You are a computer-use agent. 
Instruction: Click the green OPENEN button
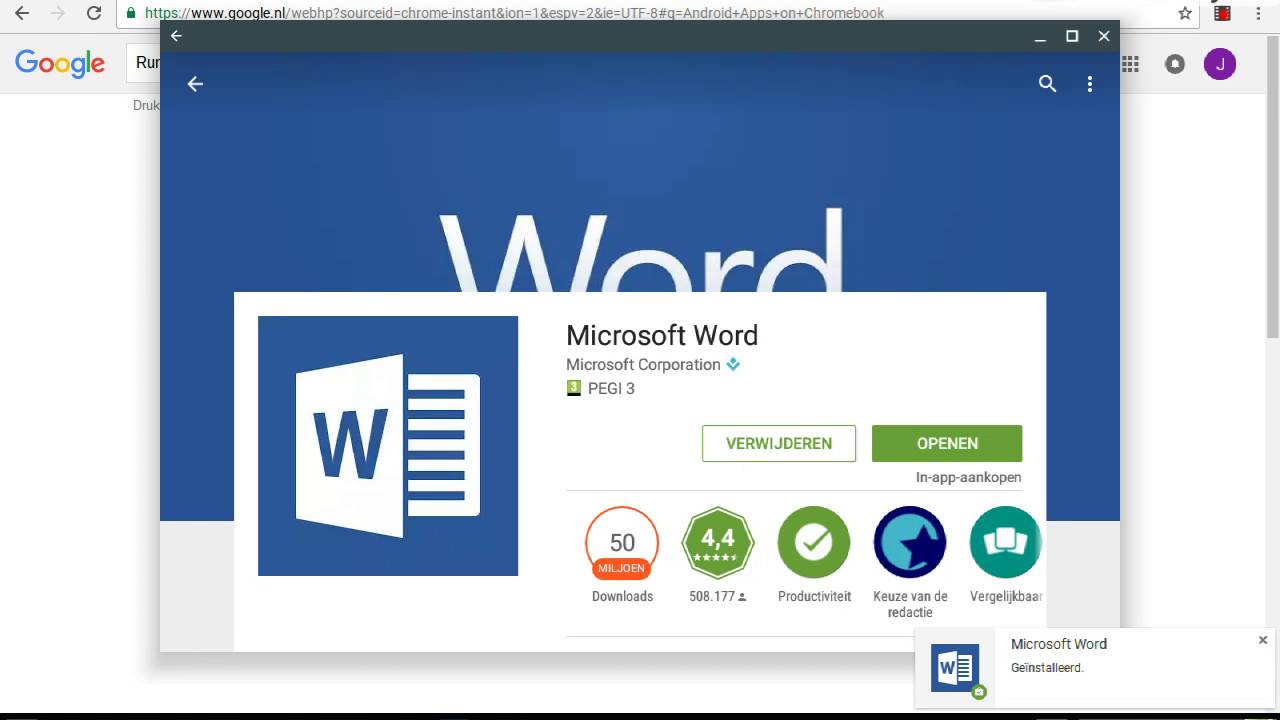tap(947, 443)
